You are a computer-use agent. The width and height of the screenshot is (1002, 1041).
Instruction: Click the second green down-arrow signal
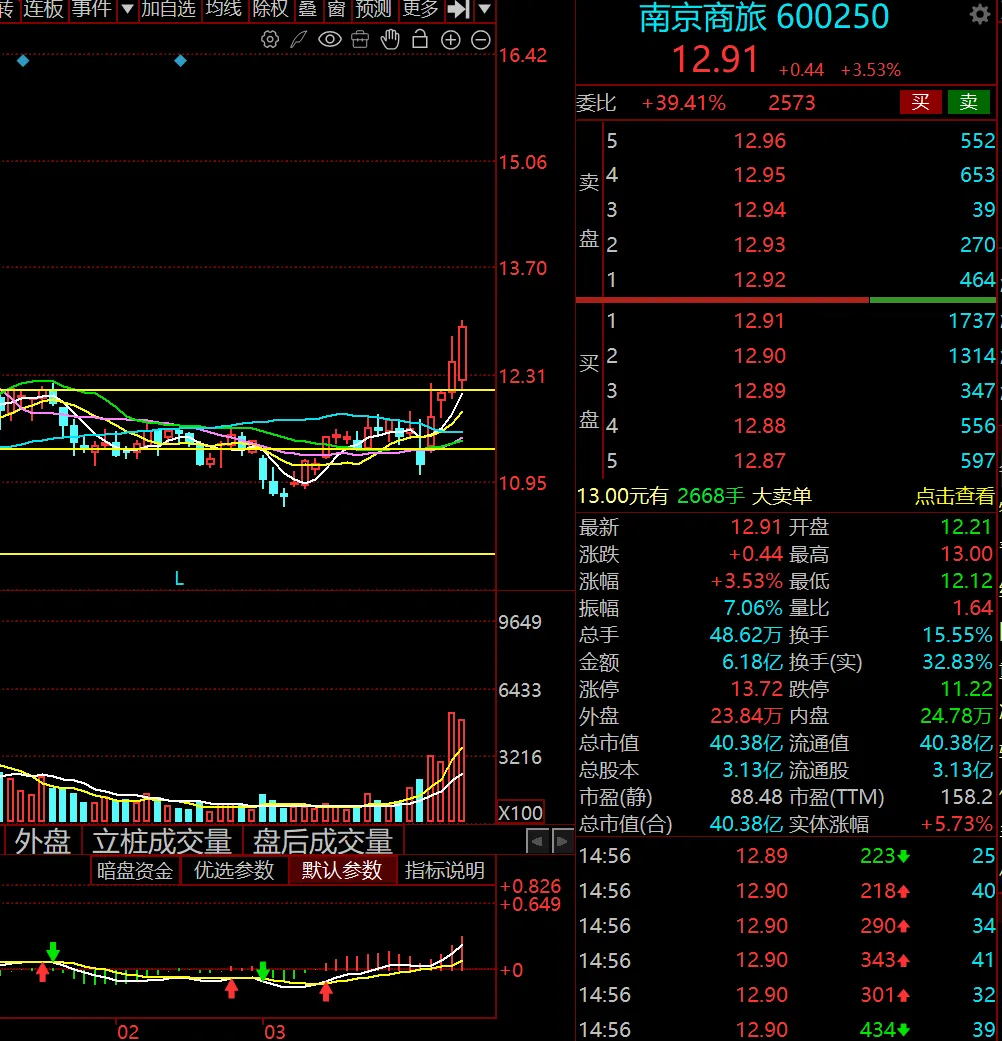(264, 971)
